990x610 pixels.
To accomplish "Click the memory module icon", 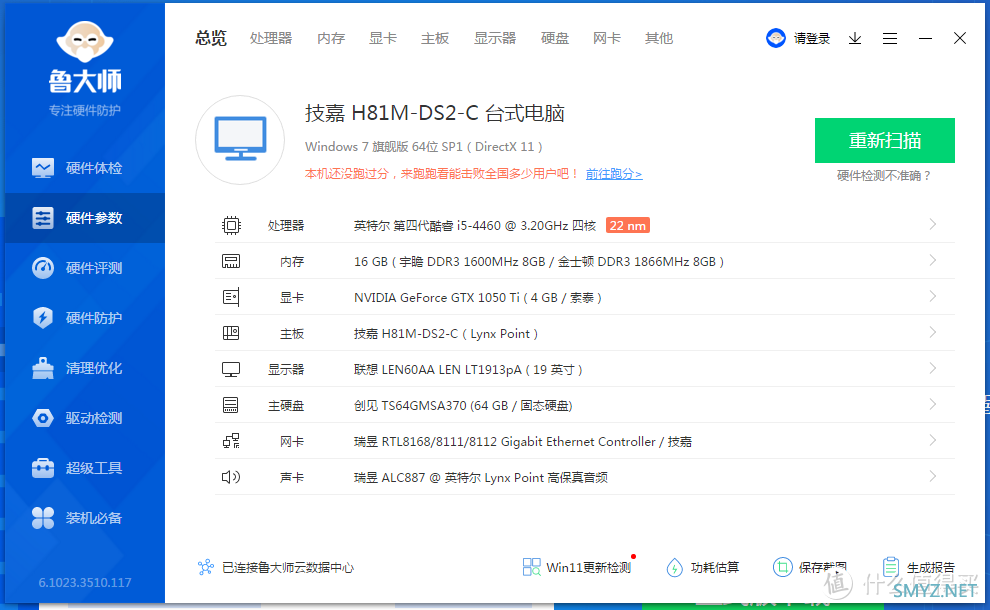I will click(231, 261).
